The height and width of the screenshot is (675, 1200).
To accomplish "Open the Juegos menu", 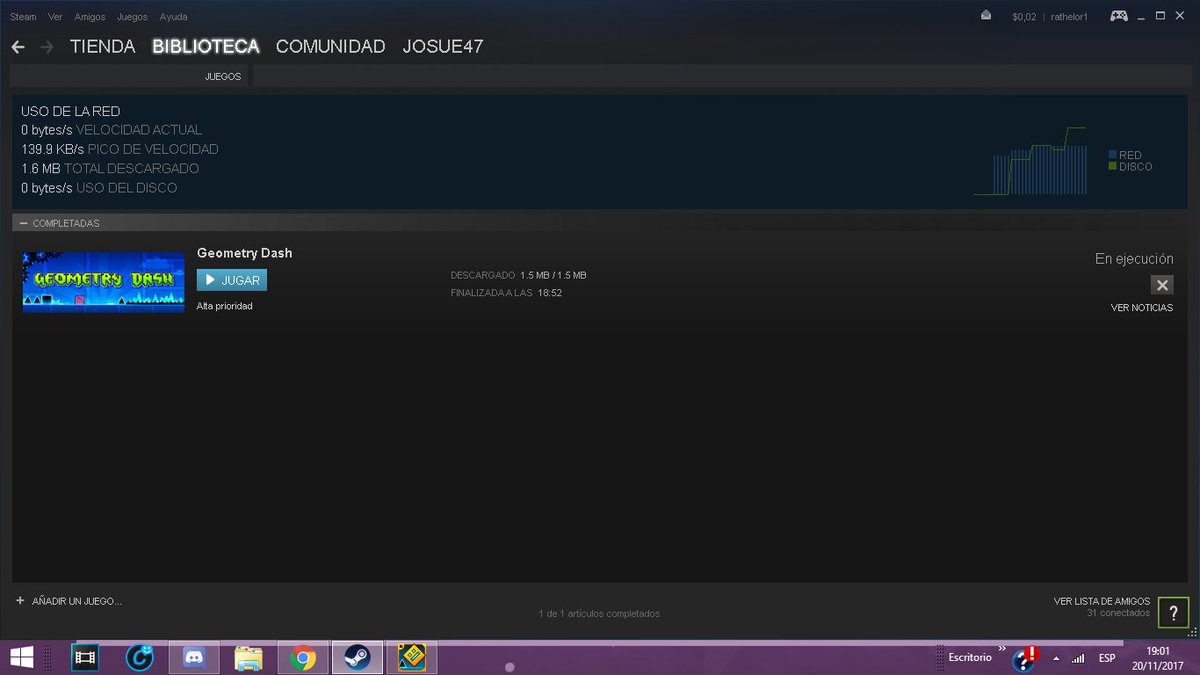I will click(x=133, y=17).
